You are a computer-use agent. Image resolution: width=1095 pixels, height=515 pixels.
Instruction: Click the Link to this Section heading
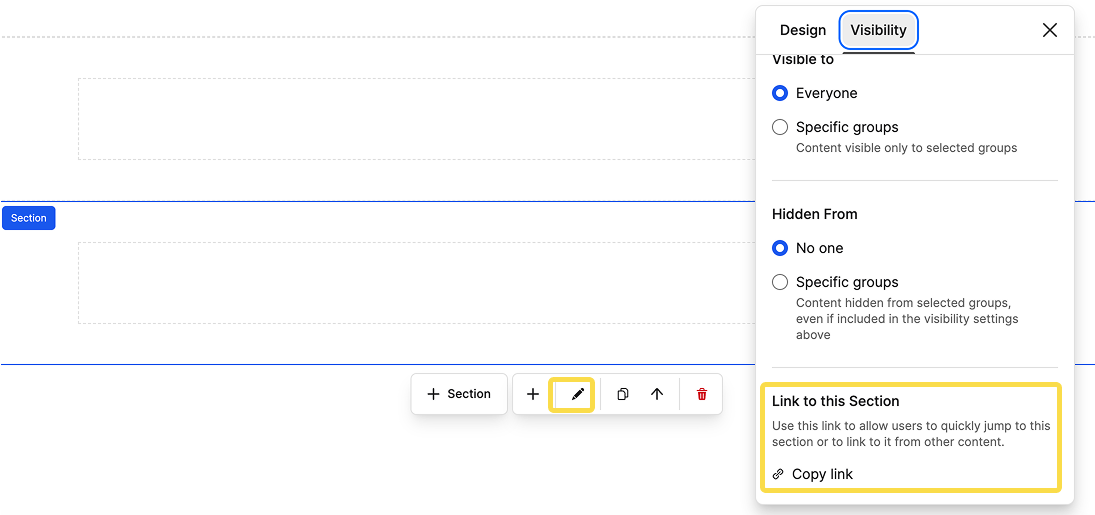[x=835, y=401]
